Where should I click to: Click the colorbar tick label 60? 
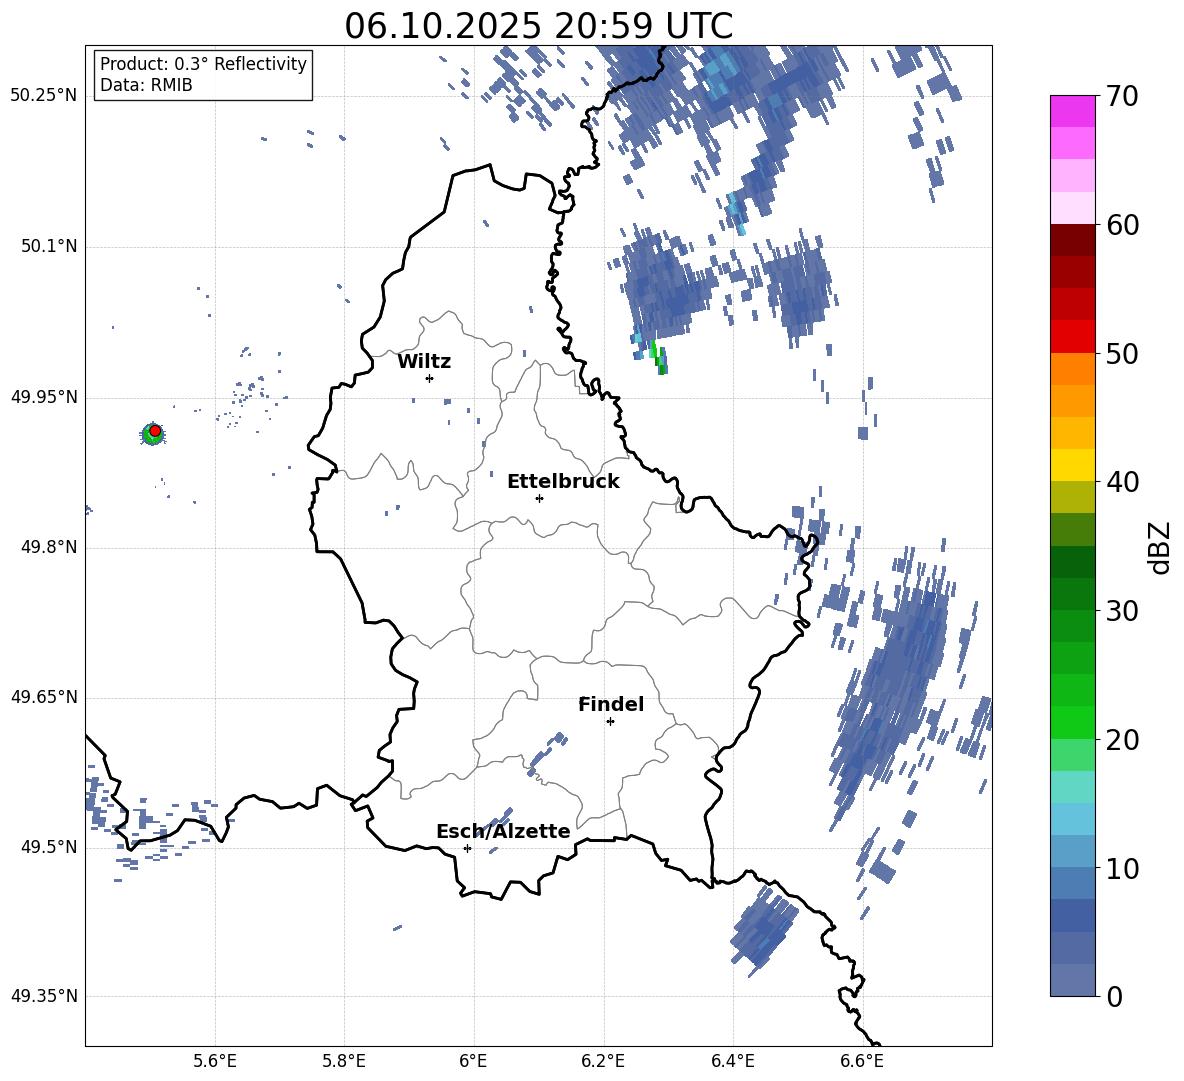pos(1122,225)
